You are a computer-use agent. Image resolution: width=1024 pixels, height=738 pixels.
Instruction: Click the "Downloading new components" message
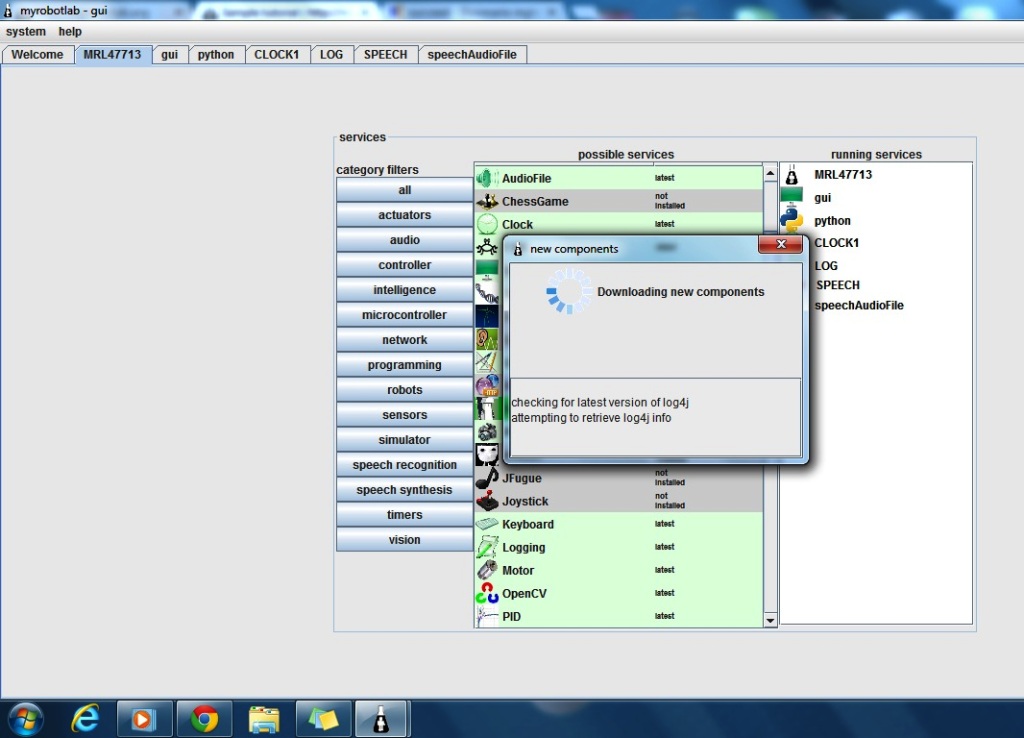click(680, 292)
